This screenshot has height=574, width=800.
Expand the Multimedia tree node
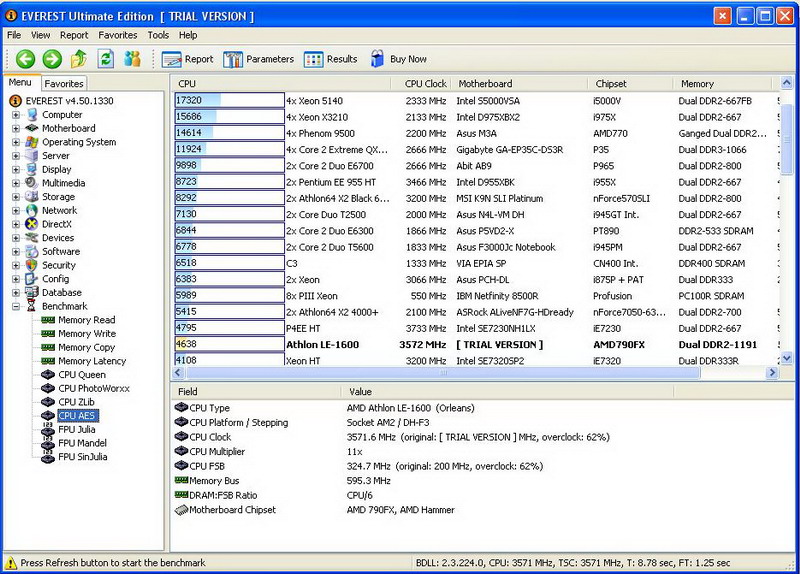(x=16, y=183)
